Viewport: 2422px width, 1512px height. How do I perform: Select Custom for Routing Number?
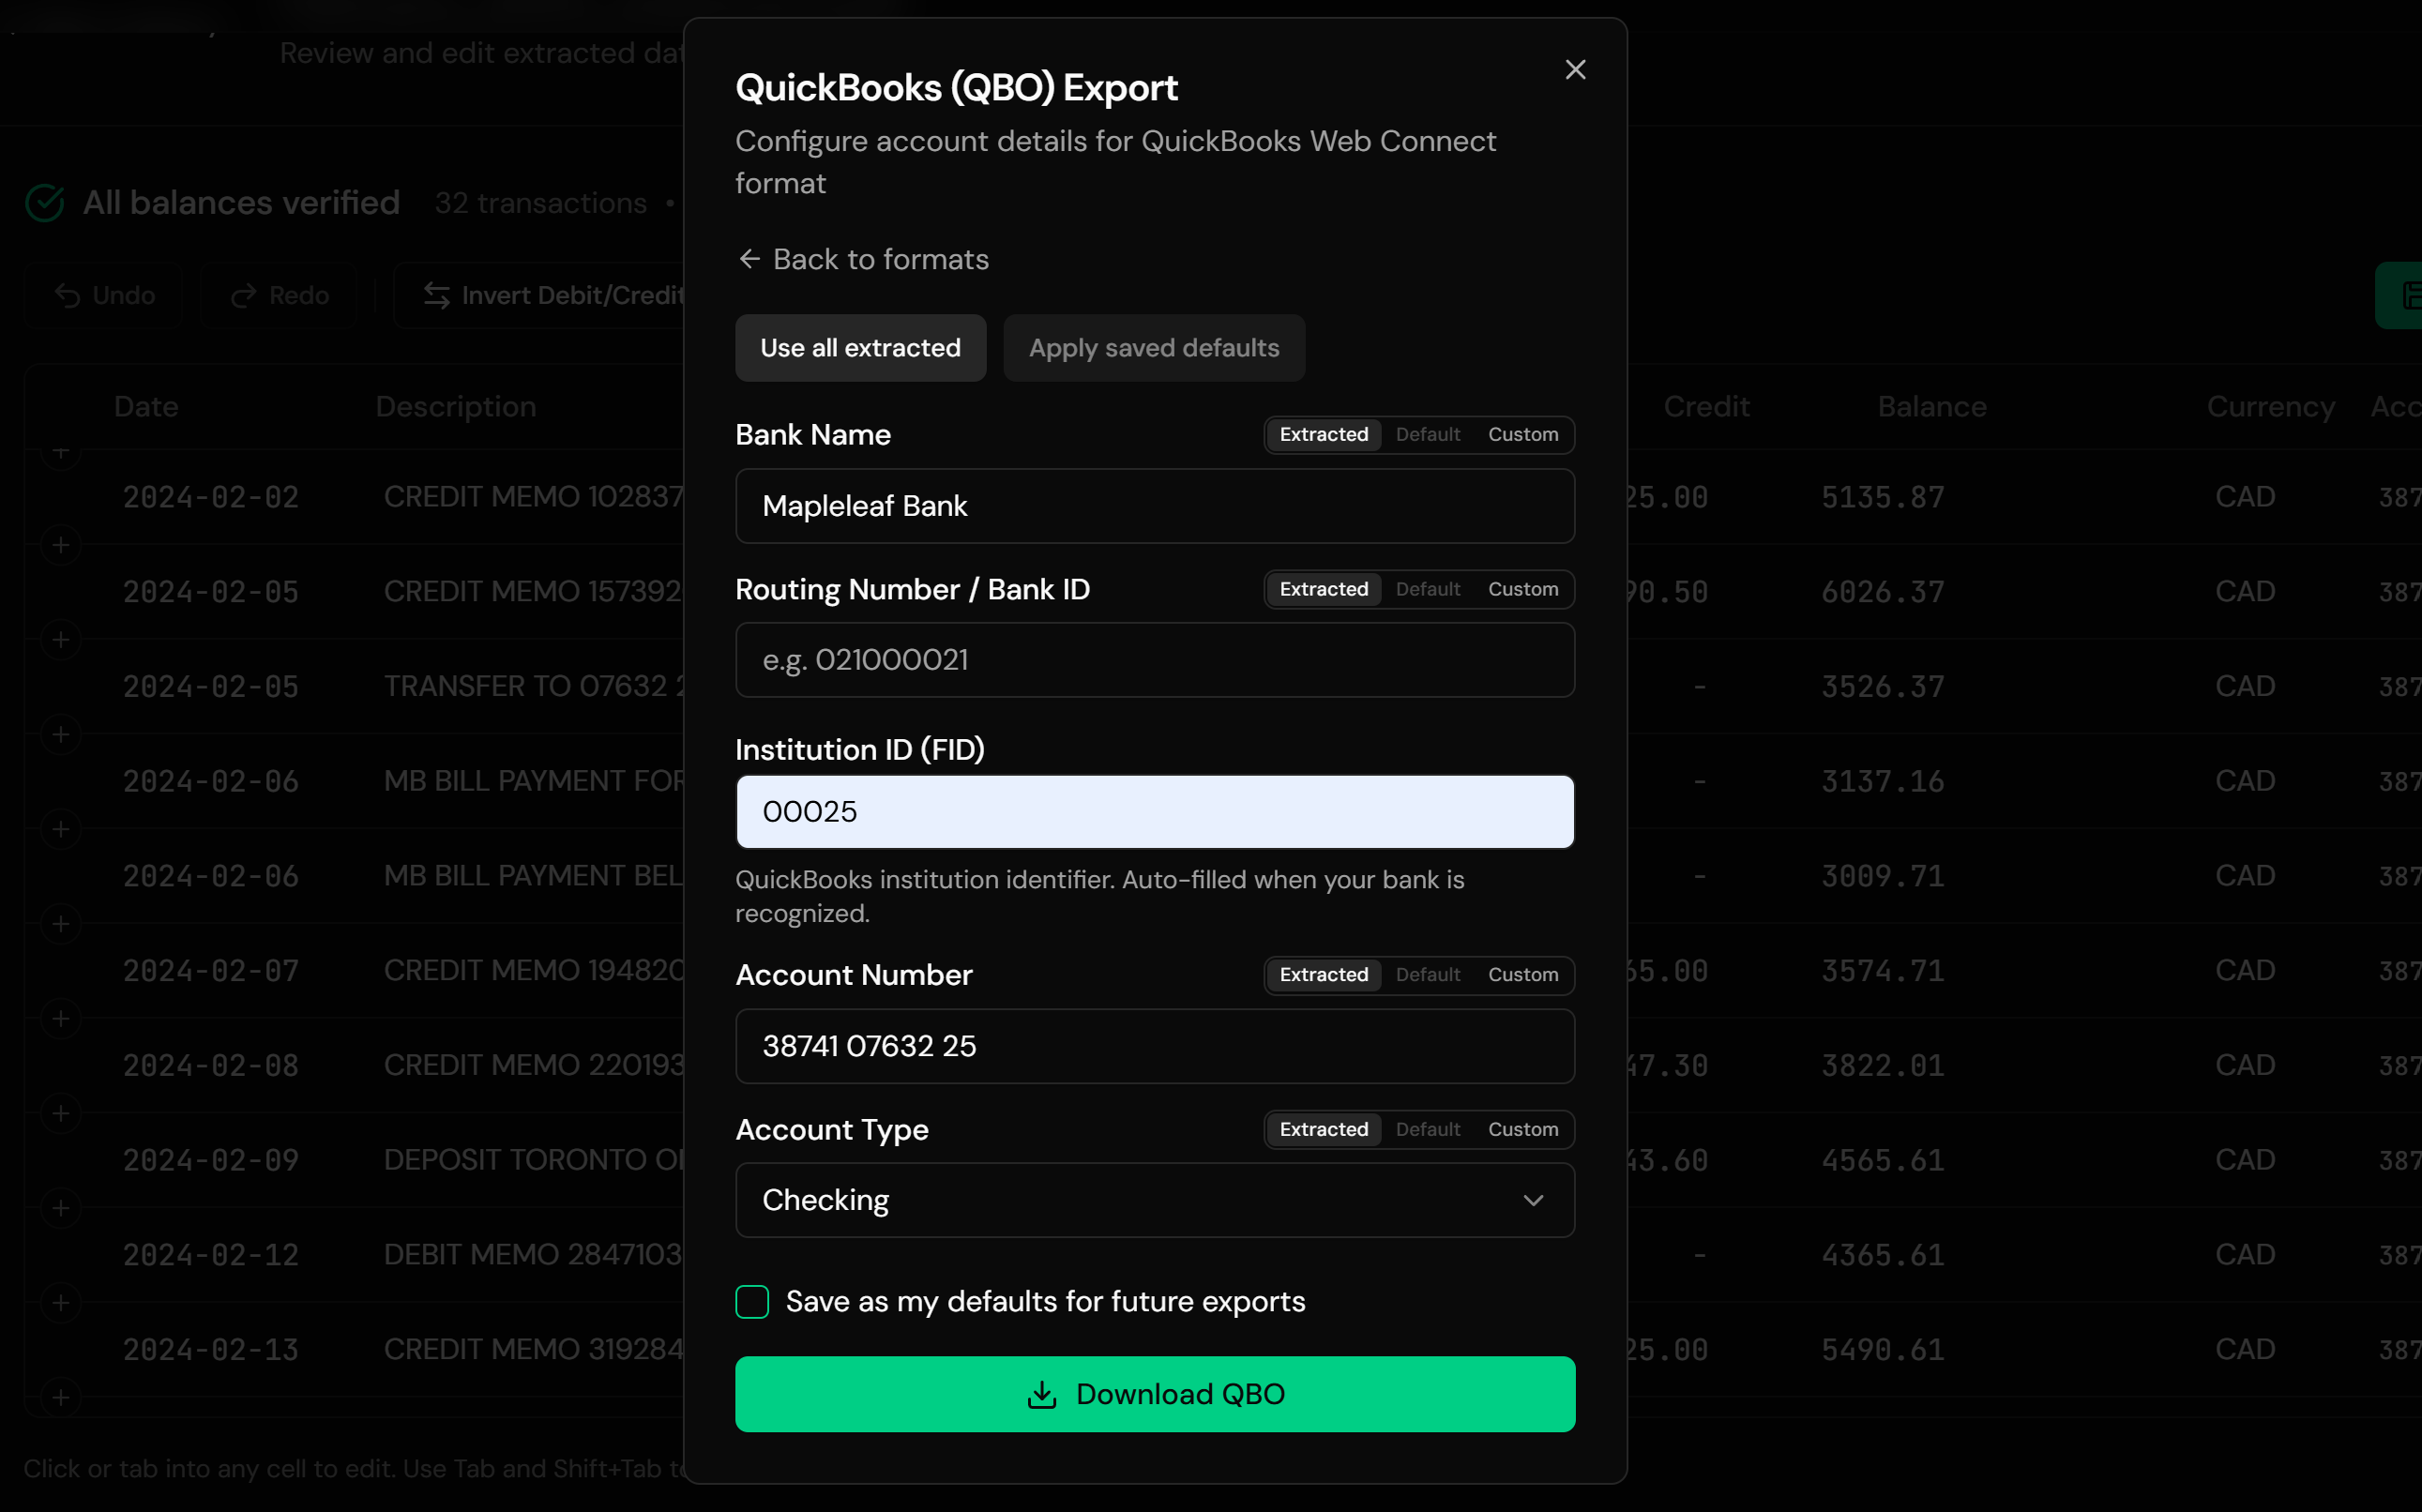(1522, 589)
